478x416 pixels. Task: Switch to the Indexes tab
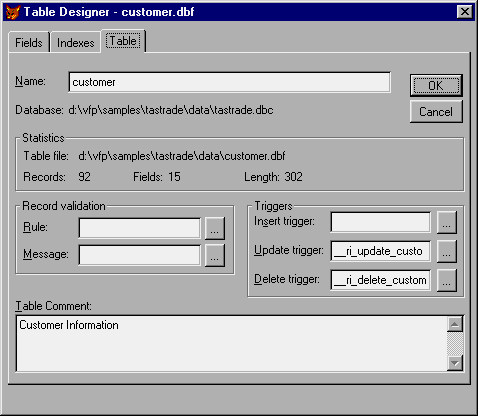coord(76,43)
